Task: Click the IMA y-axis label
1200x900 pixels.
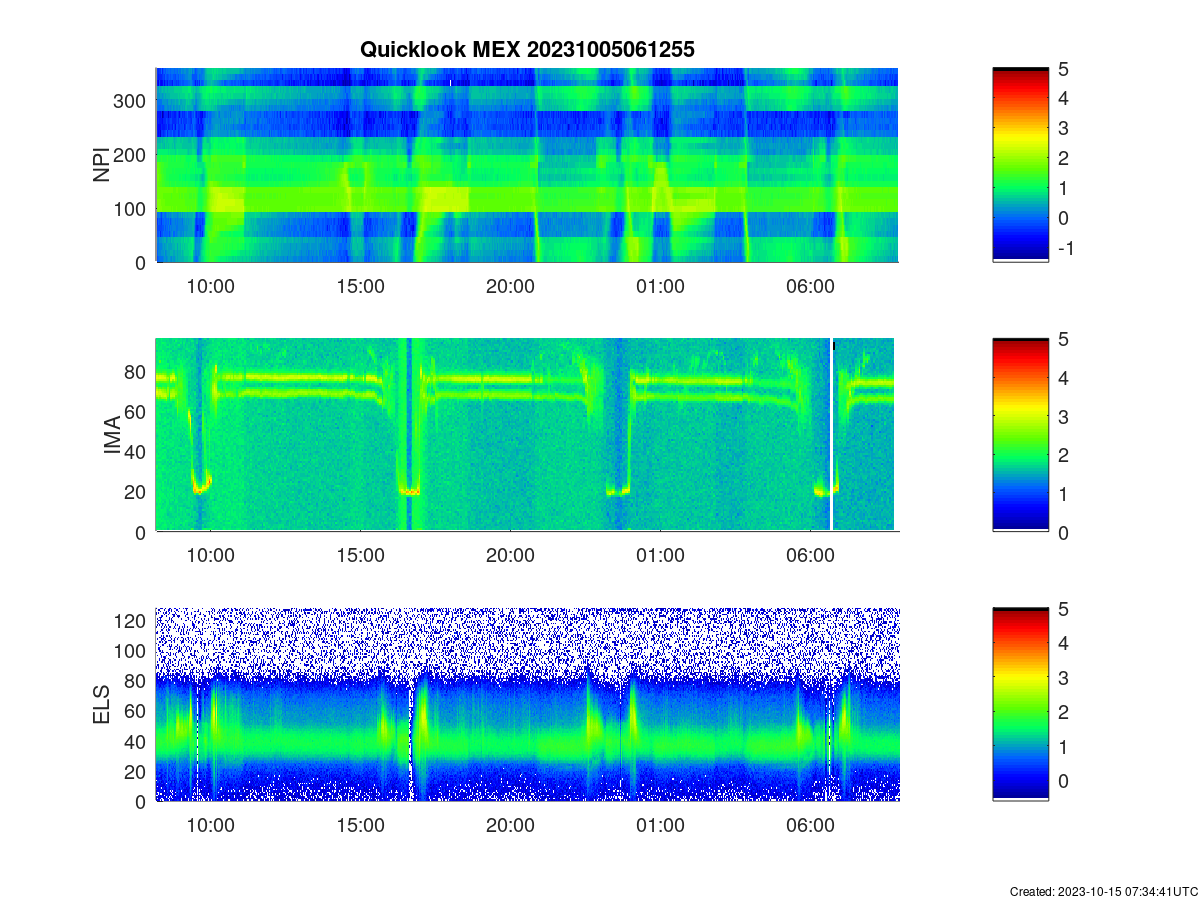Action: (112, 436)
